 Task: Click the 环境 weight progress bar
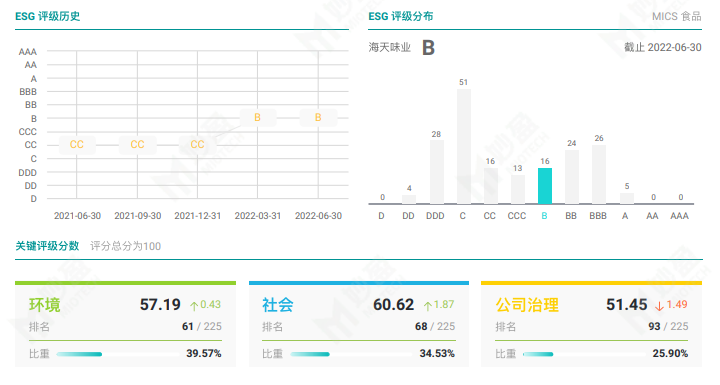coord(118,354)
